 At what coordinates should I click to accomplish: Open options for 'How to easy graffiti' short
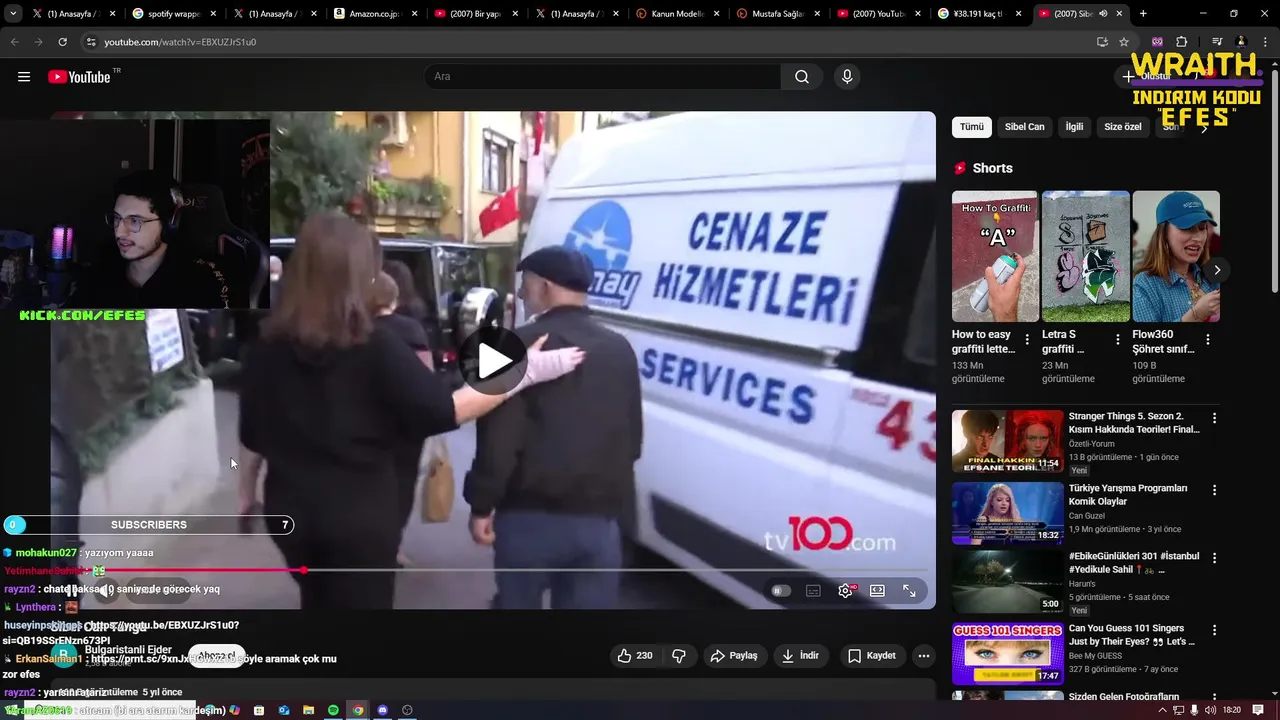[x=1027, y=340]
